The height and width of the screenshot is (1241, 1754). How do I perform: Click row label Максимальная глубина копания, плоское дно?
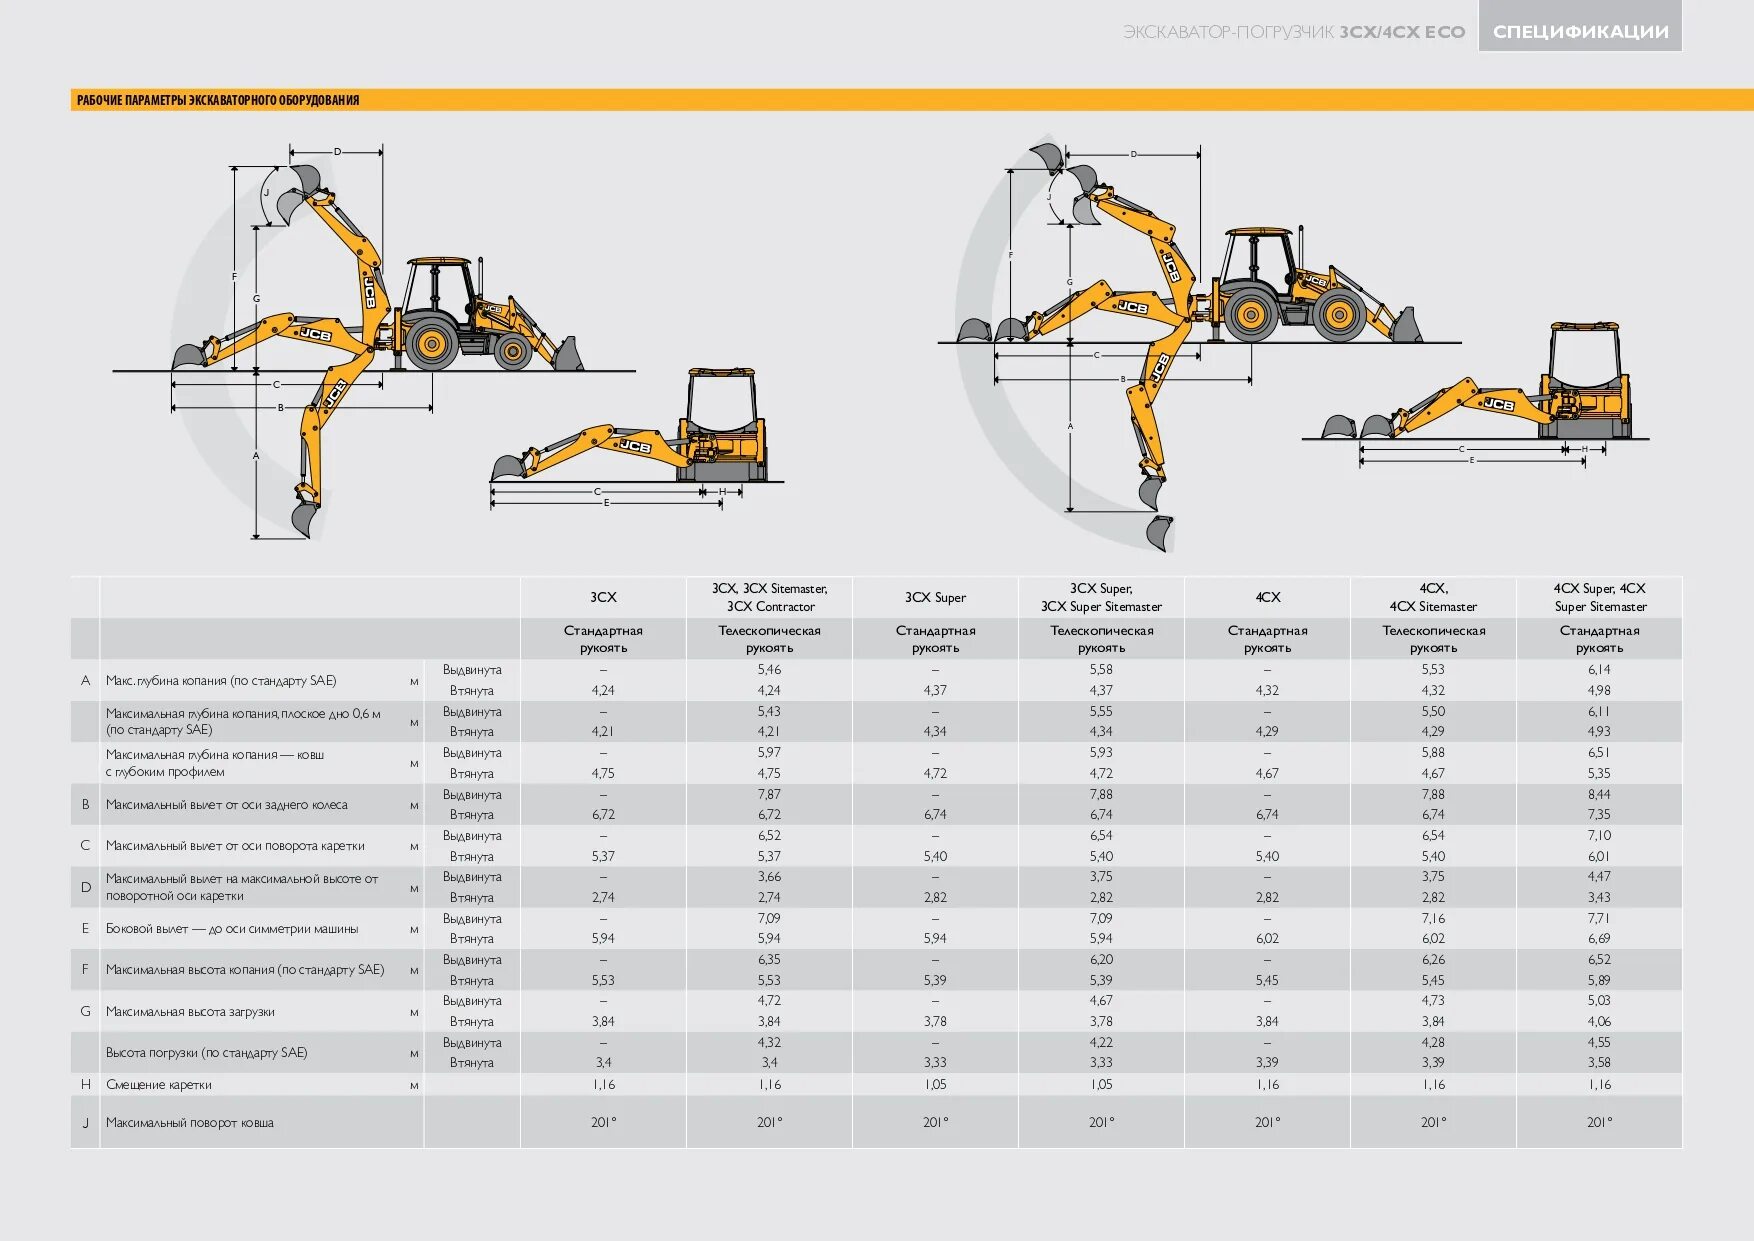(243, 721)
